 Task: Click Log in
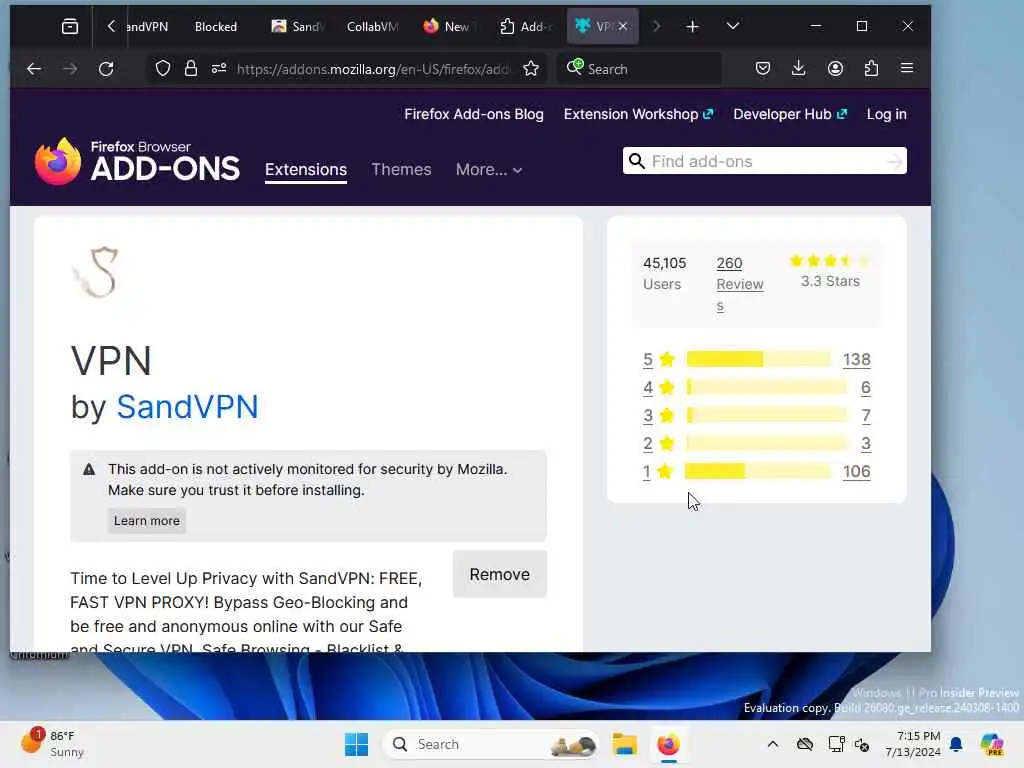click(x=886, y=114)
